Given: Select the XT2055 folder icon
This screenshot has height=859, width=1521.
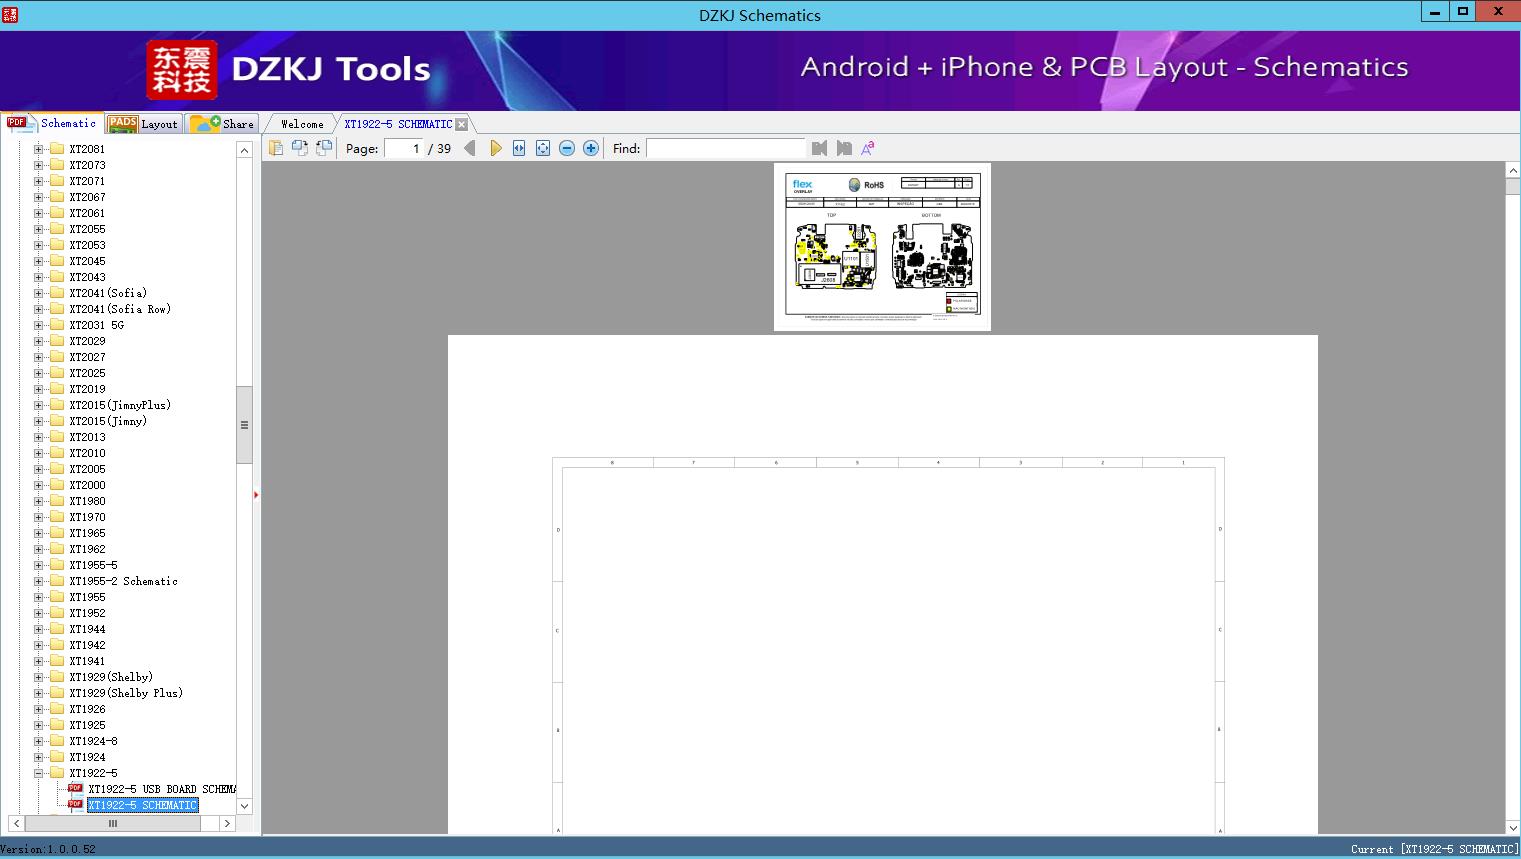Looking at the screenshot, I should point(57,229).
